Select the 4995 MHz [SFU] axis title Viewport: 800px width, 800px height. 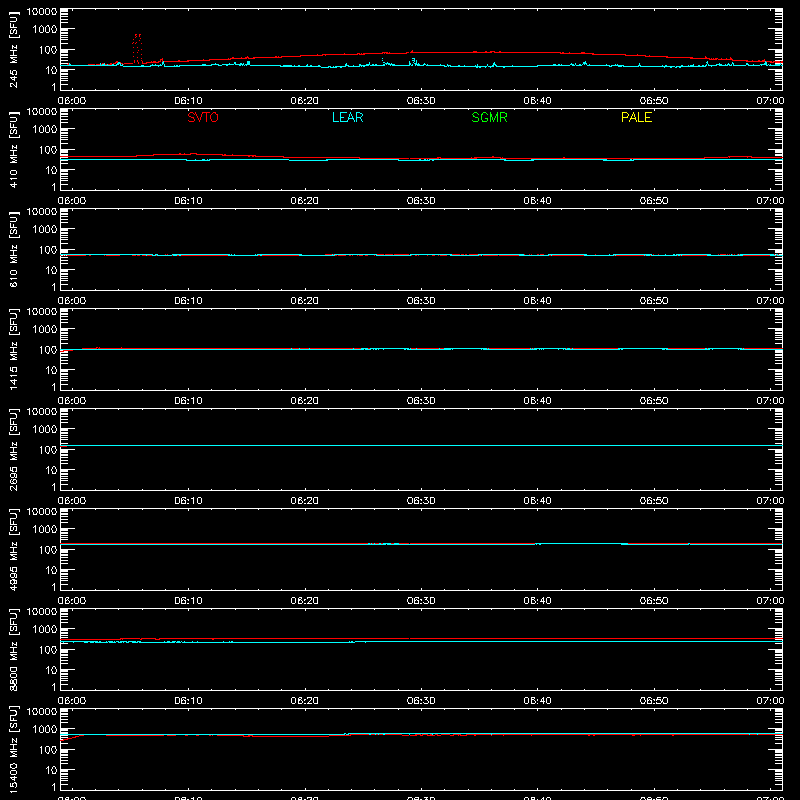coord(13,549)
